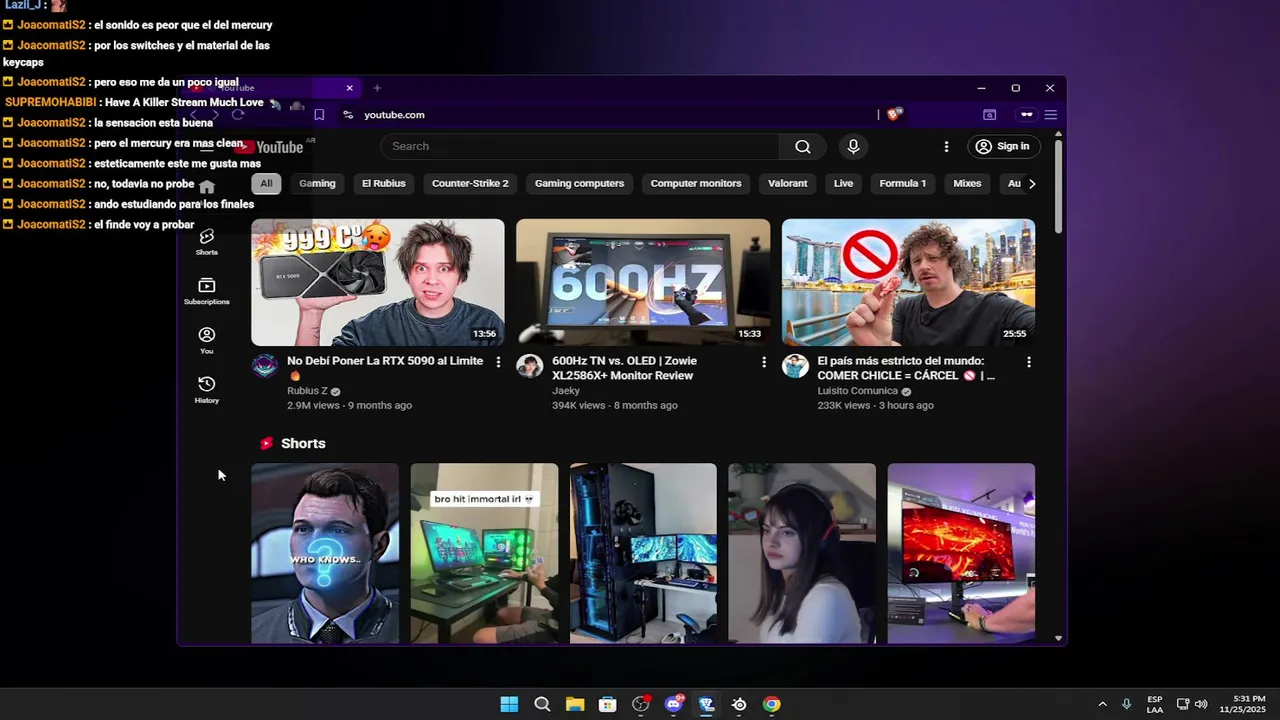The width and height of the screenshot is (1280, 720).
Task: Select the Gaming computers filter chip
Action: pos(579,183)
